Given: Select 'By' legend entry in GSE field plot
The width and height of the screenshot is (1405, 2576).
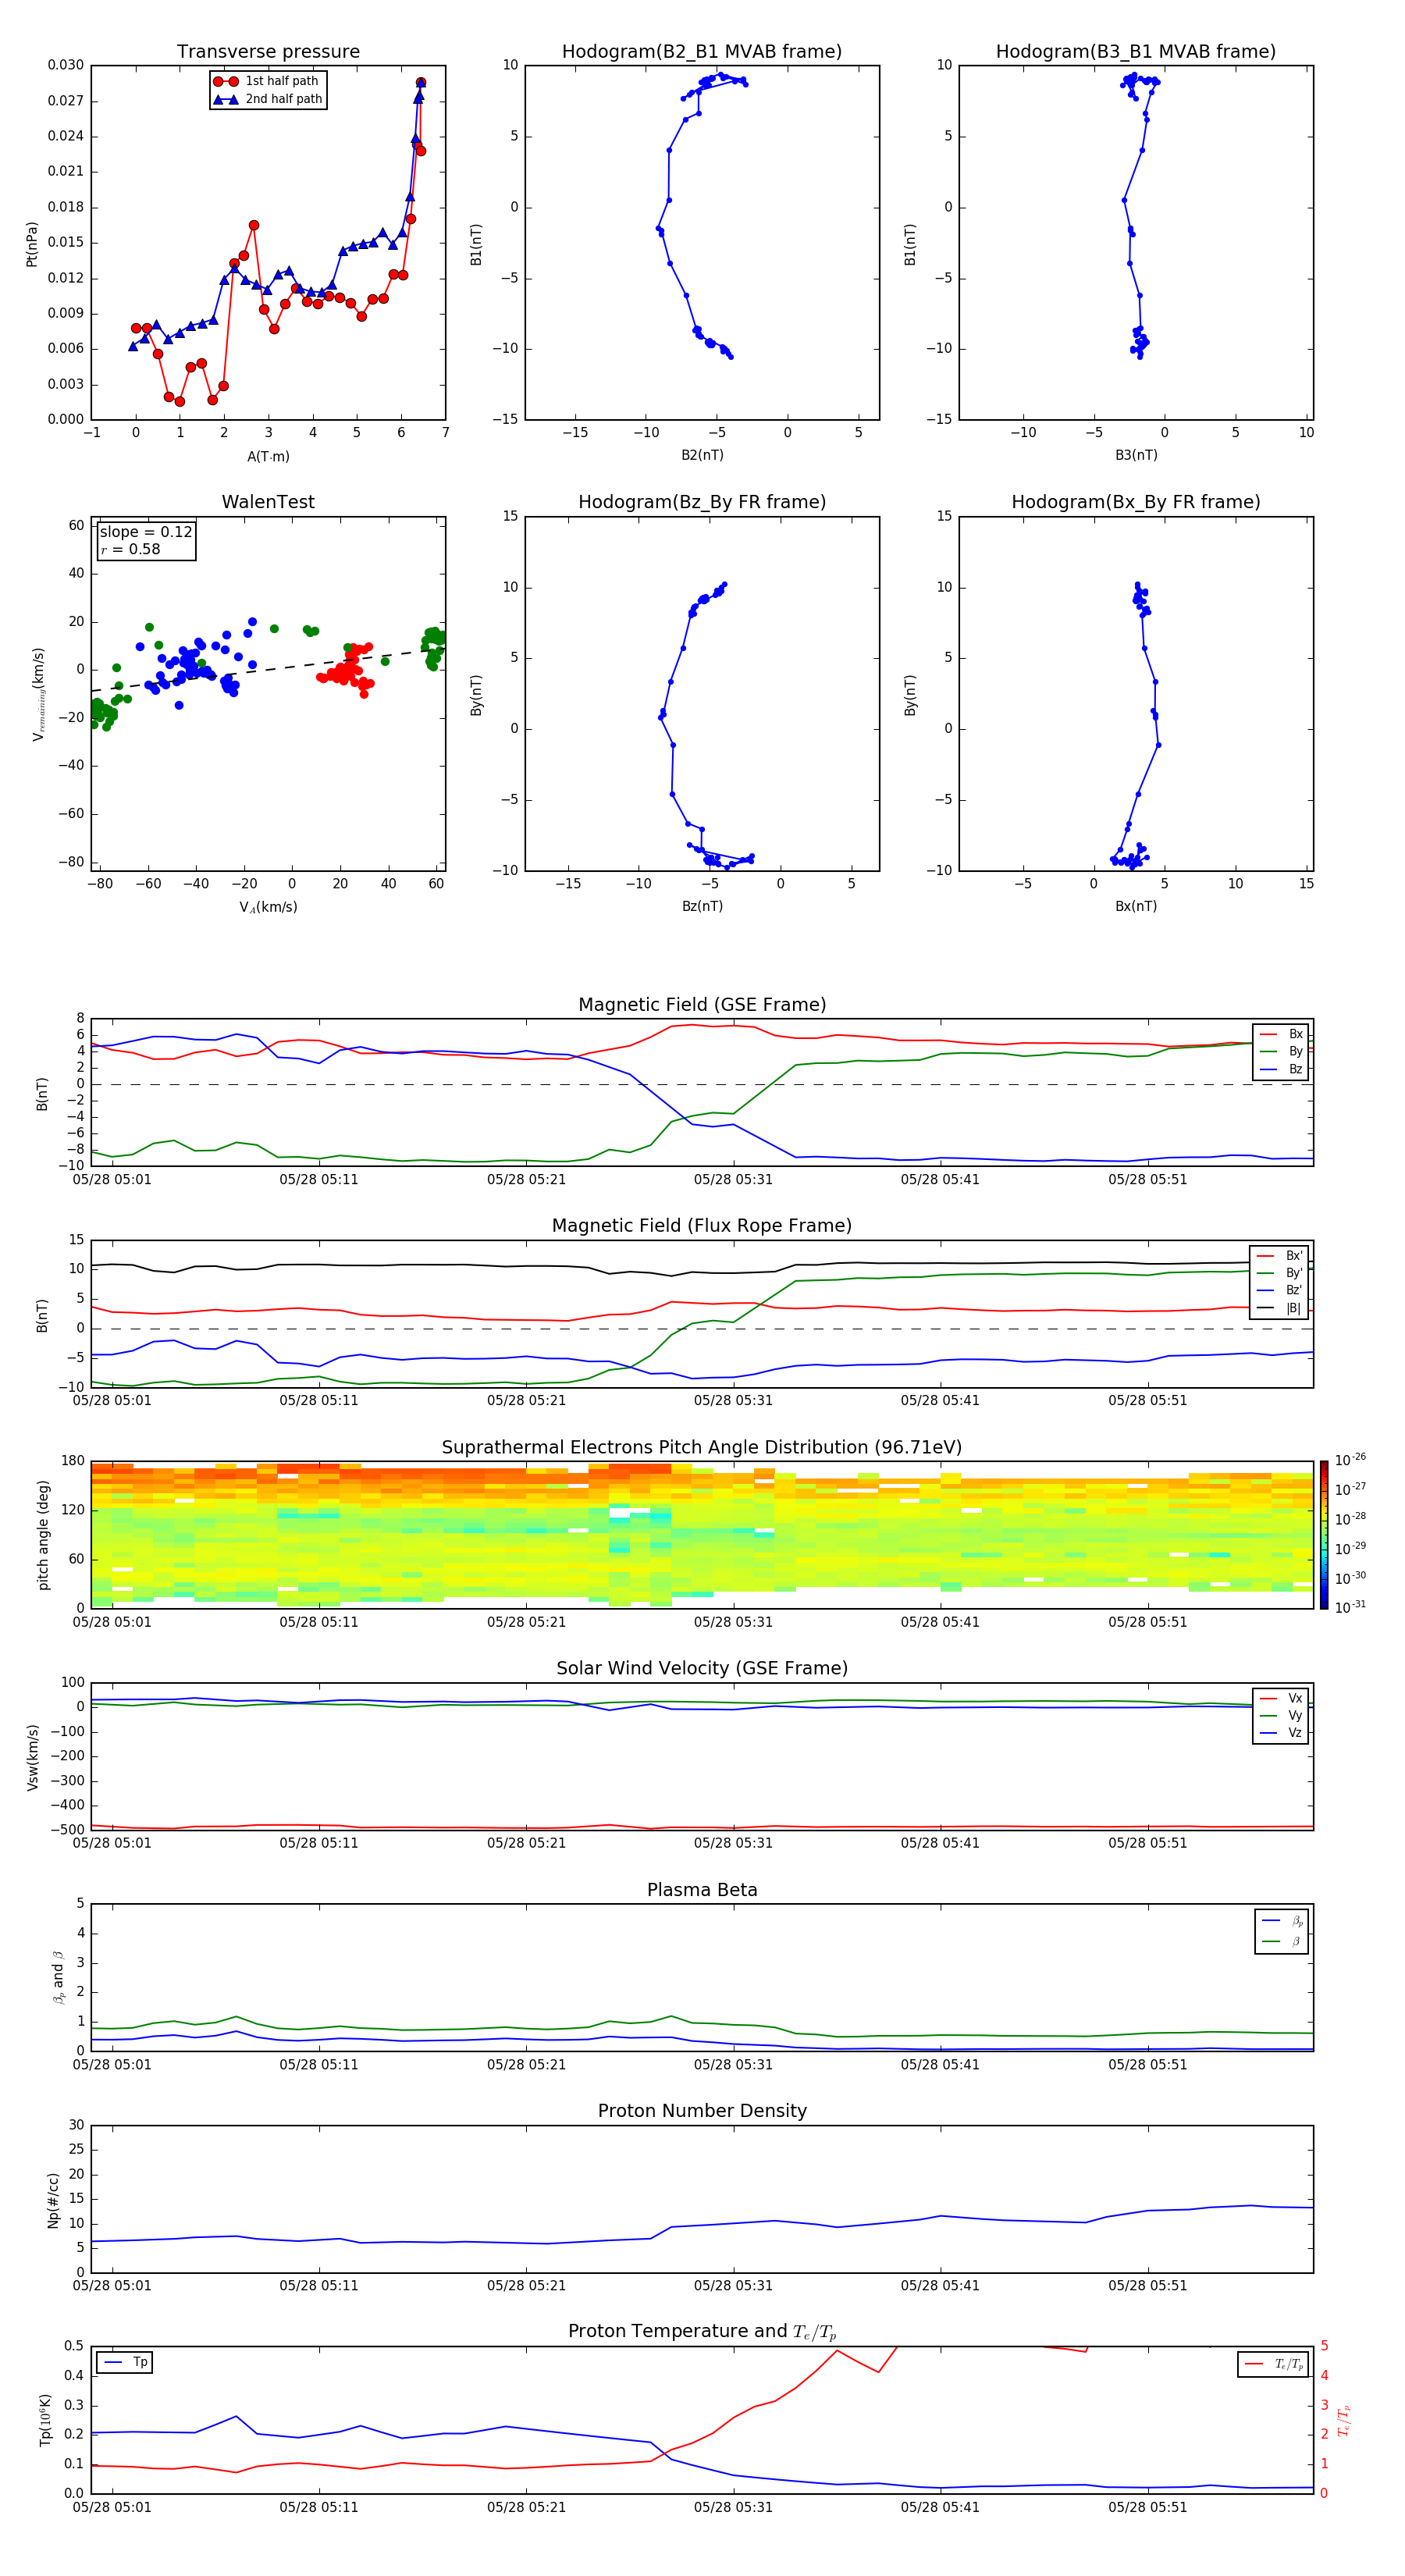Looking at the screenshot, I should pos(1281,1052).
